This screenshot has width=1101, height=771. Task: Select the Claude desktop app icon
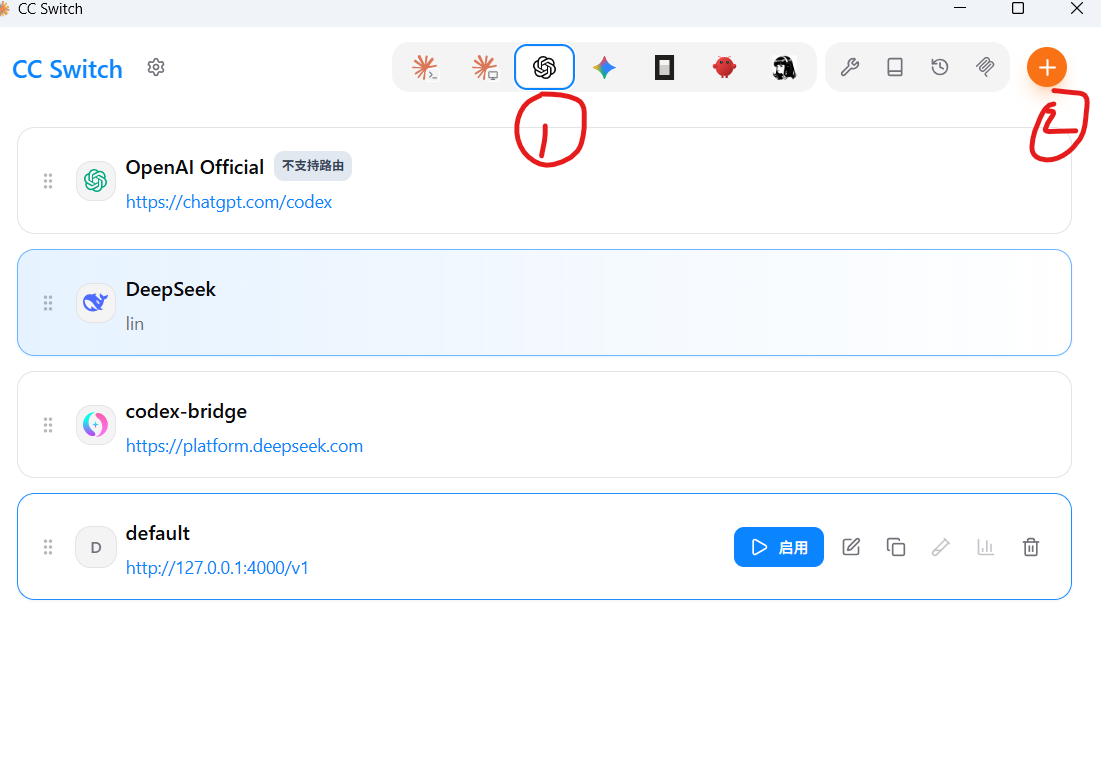pyautogui.click(x=484, y=67)
